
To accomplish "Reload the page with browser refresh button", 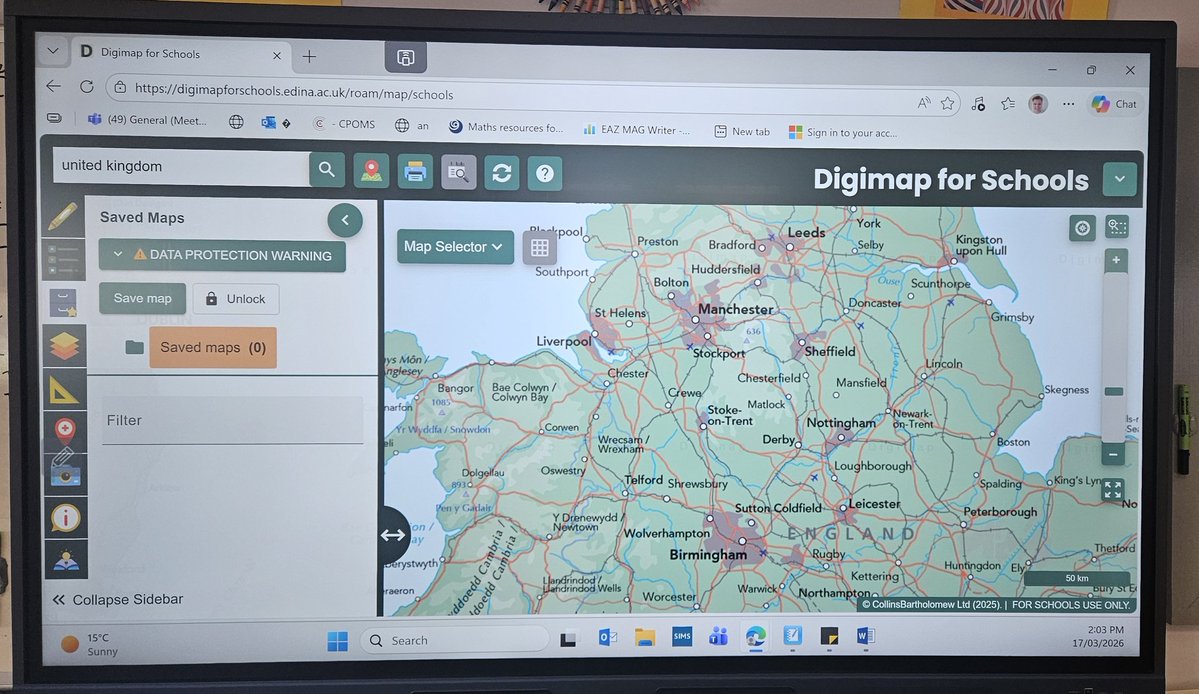I will pyautogui.click(x=86, y=86).
